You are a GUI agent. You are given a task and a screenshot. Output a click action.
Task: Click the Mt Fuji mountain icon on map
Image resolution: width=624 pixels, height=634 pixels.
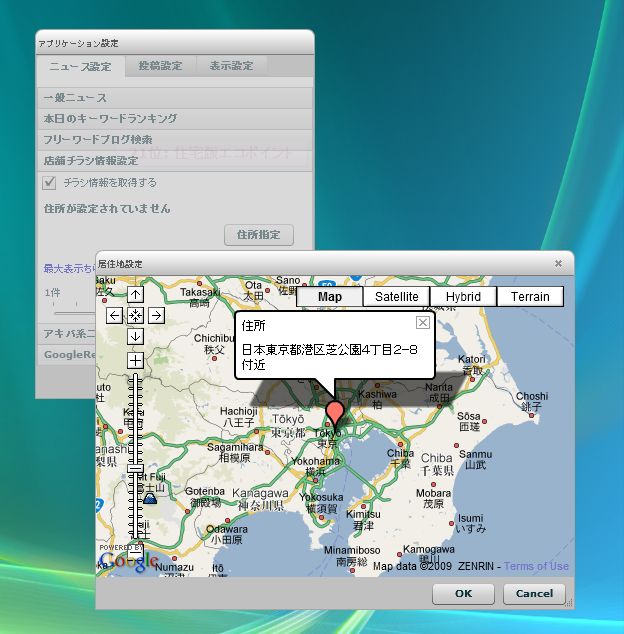[150, 498]
